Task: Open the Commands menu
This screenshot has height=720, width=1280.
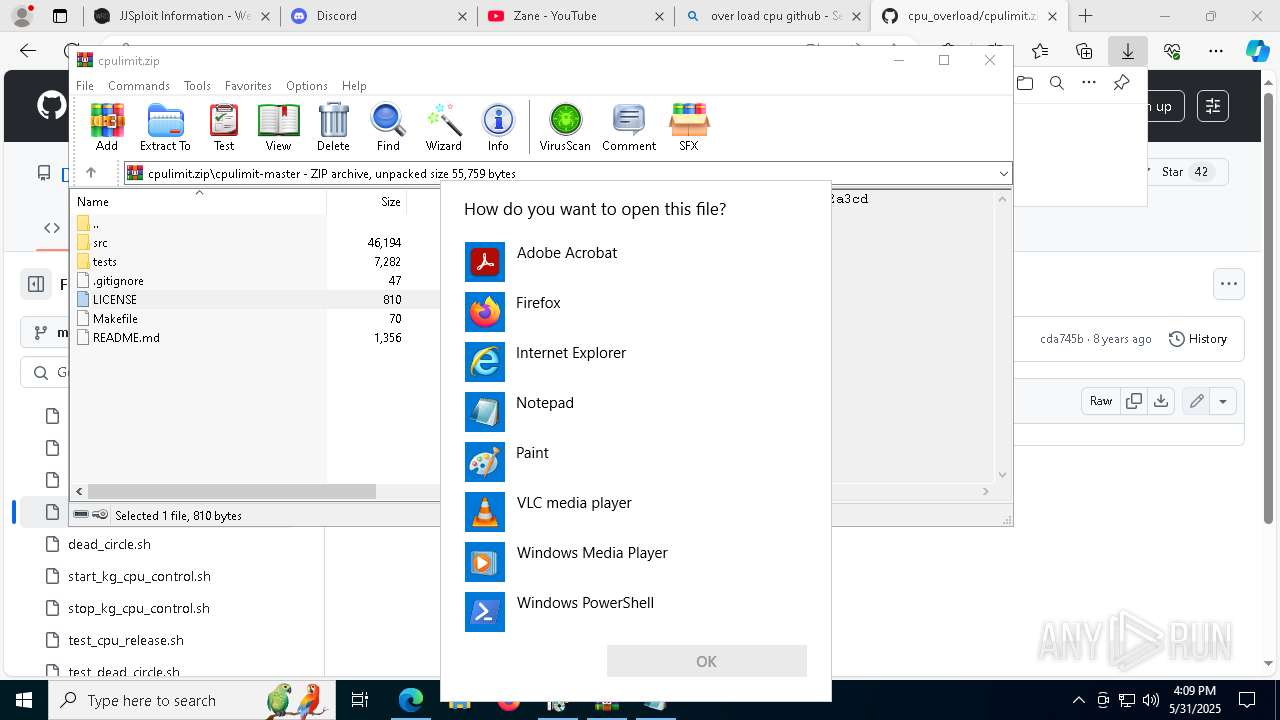Action: 139,86
